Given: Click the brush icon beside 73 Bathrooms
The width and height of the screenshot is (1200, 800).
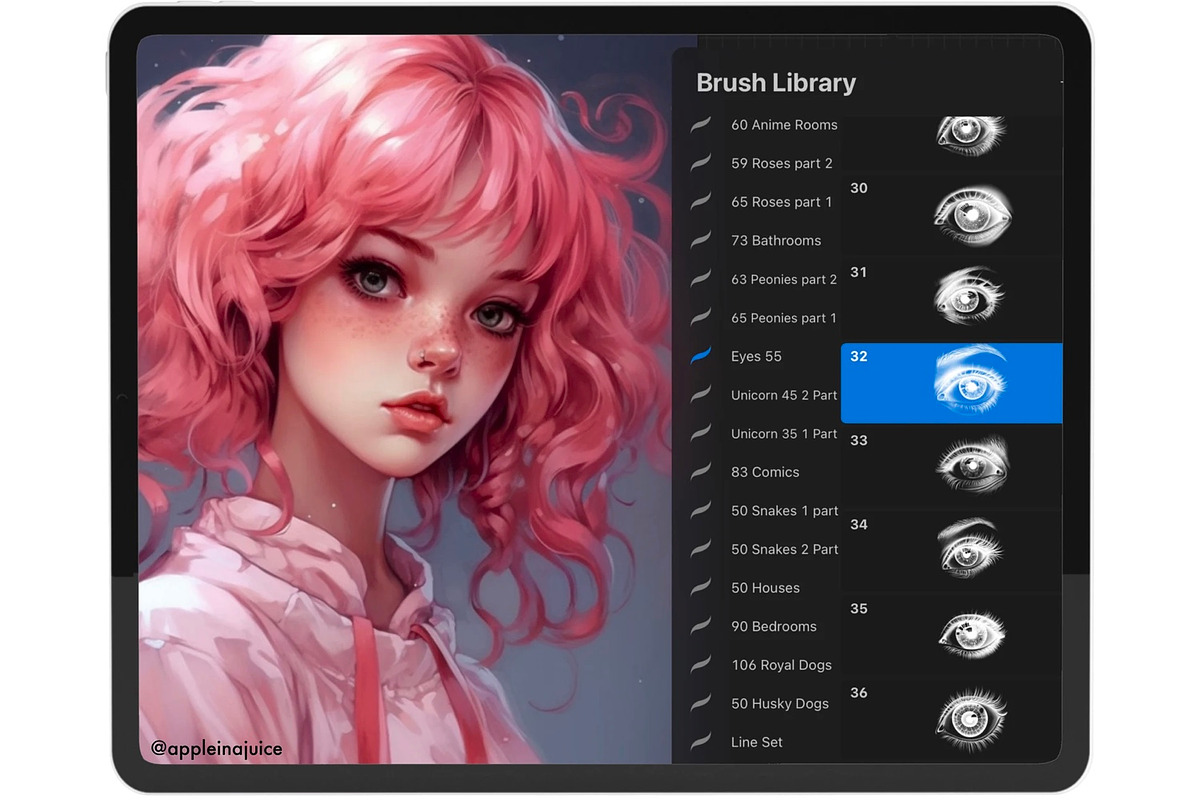Looking at the screenshot, I should click(701, 240).
